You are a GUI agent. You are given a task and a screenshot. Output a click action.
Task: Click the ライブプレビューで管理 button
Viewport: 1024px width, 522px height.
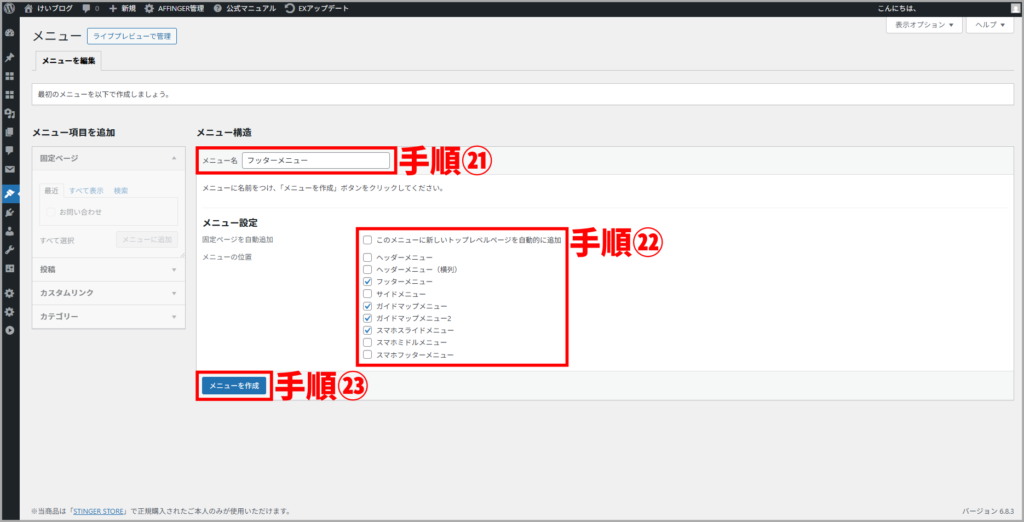132,36
